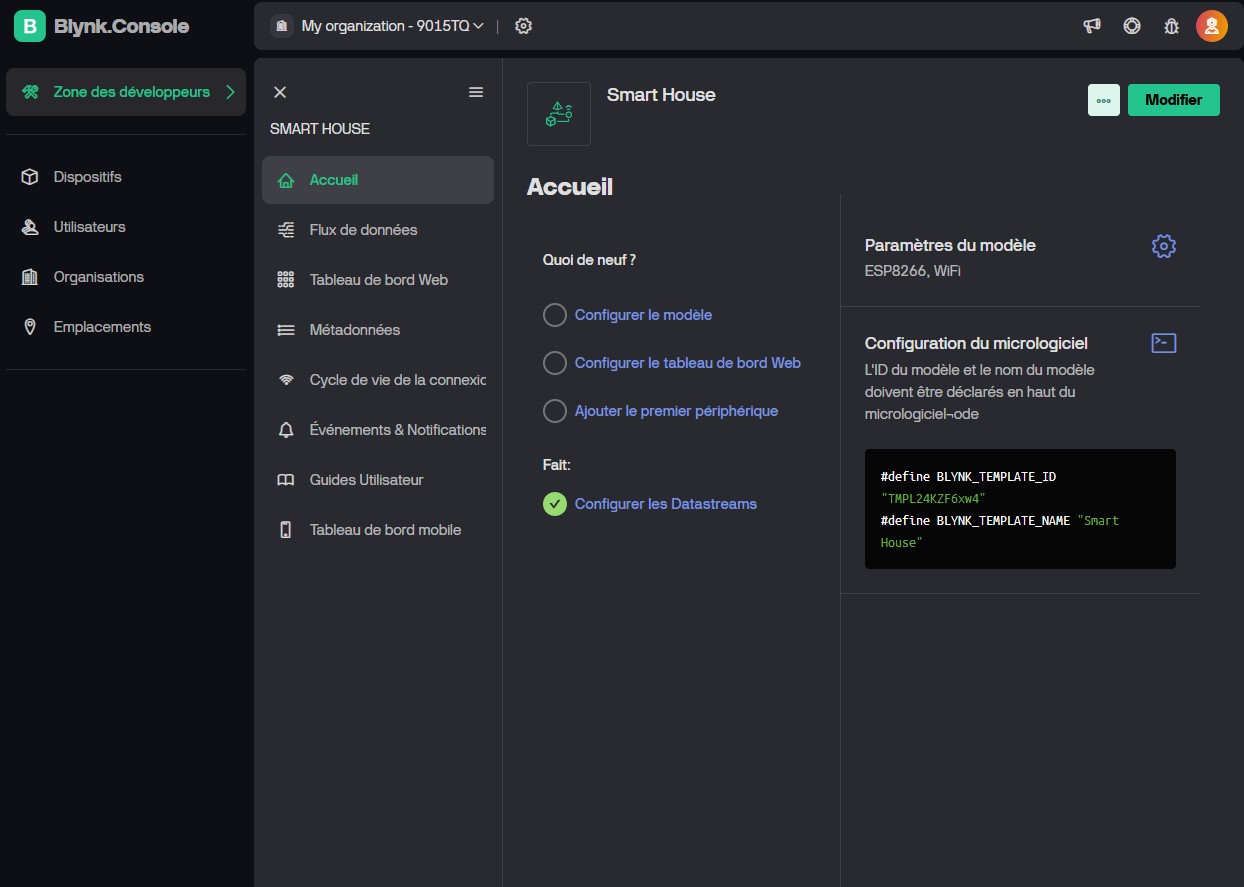Open Tableau de bord Web section

[378, 280]
